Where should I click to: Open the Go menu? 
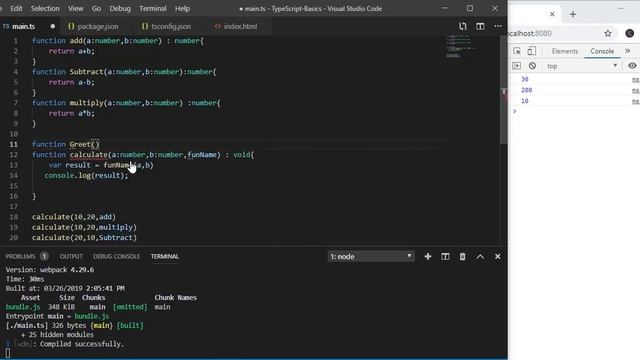pyautogui.click(x=96, y=8)
